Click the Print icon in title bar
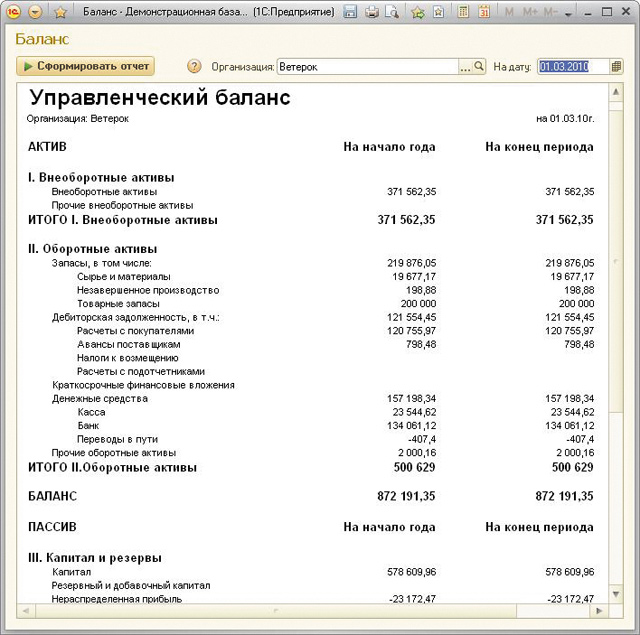Viewport: 640px width, 635px height. (372, 12)
